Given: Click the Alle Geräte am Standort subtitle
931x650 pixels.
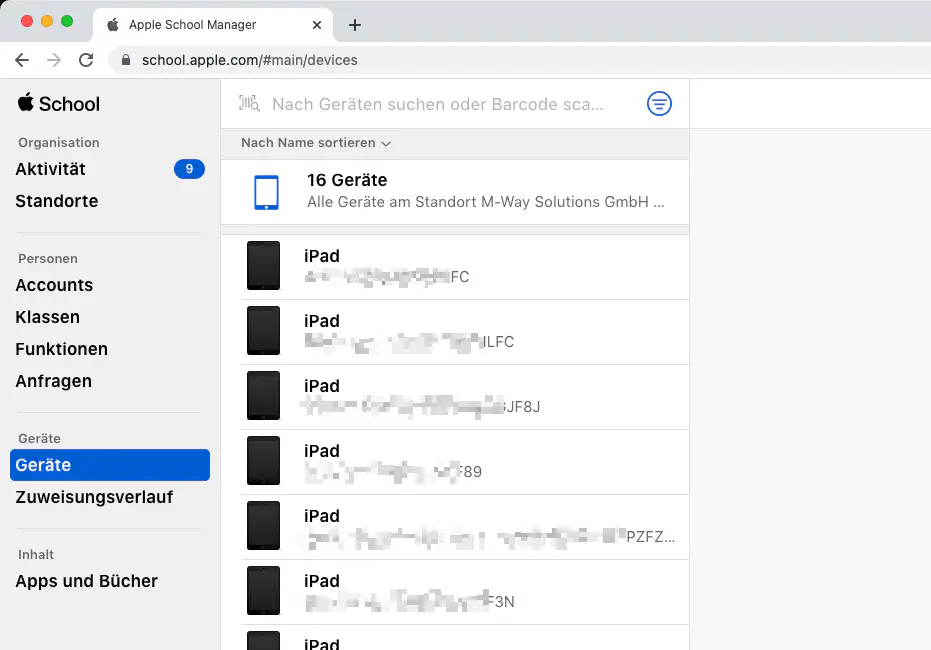Looking at the screenshot, I should click(485, 202).
